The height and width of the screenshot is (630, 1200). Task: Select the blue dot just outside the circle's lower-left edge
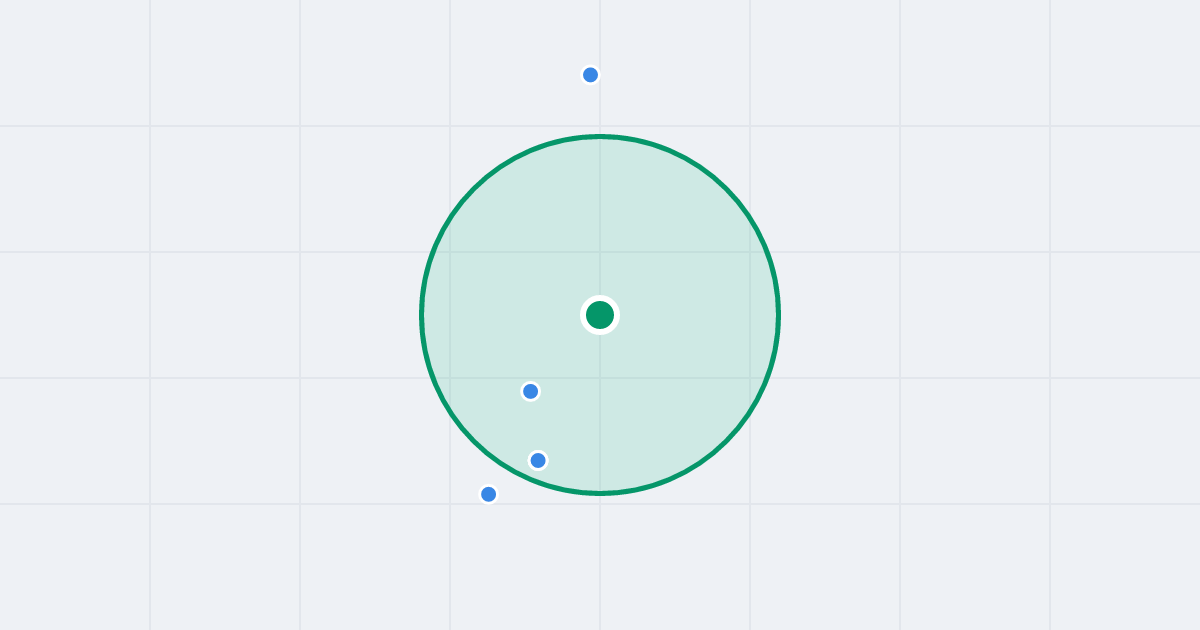point(488,494)
